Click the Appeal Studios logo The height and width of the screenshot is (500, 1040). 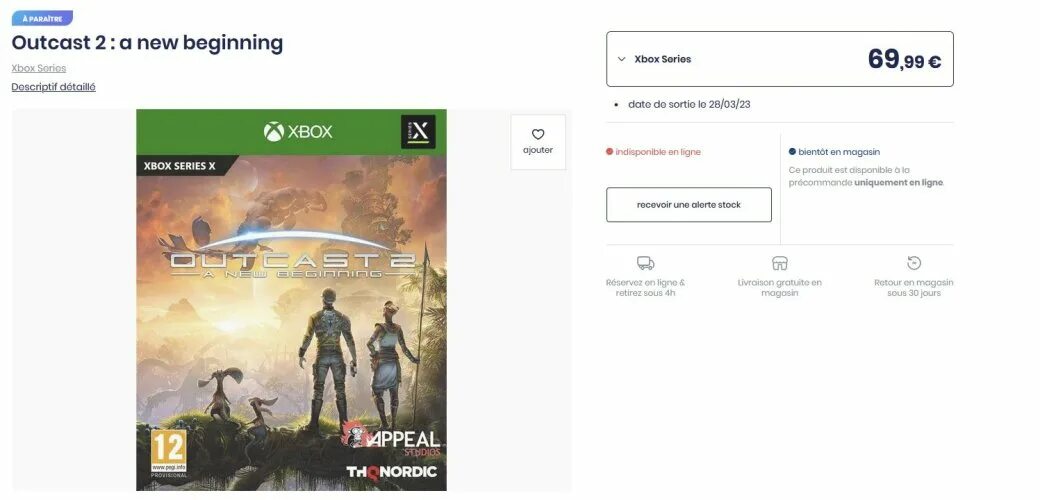[x=391, y=438]
